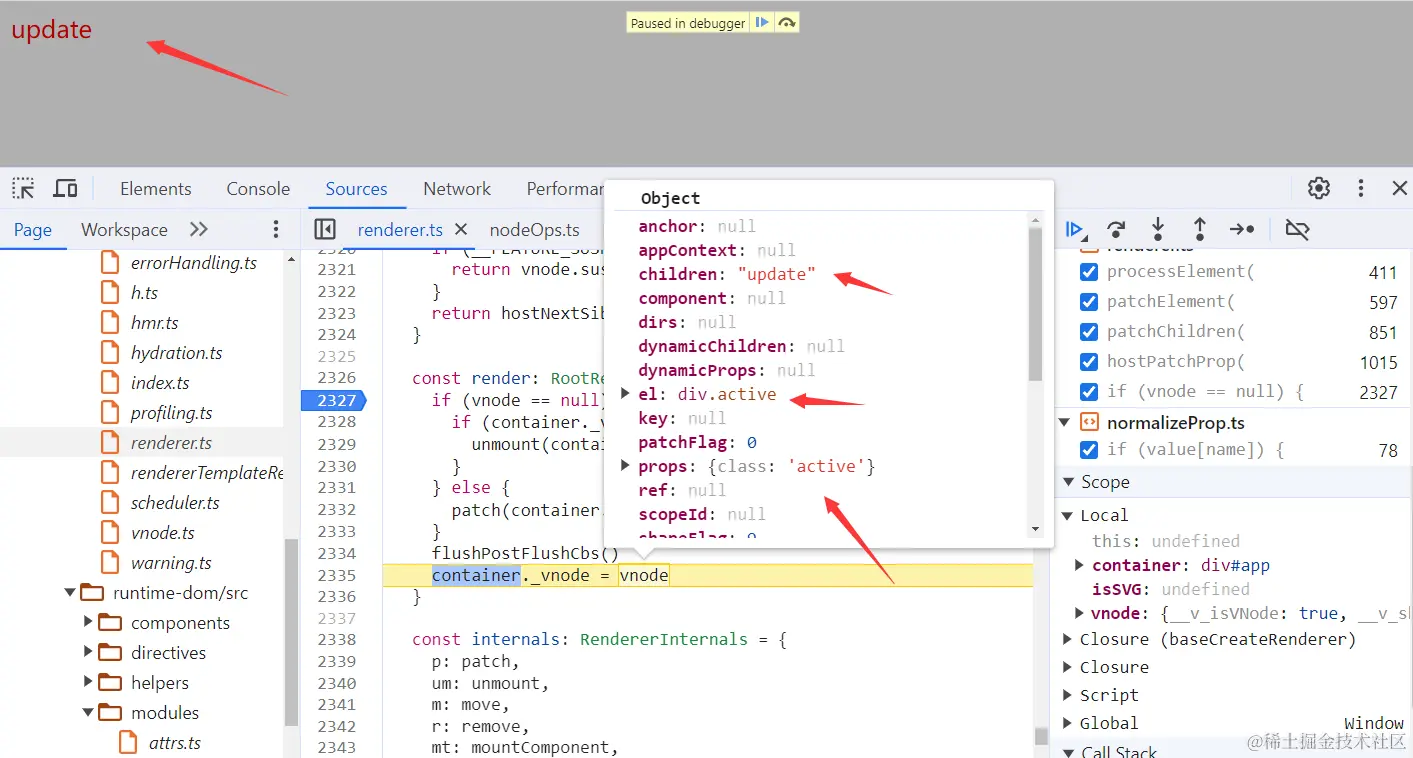The height and width of the screenshot is (758, 1413).
Task: Toggle the file navigator sidebar icon
Action: (324, 229)
